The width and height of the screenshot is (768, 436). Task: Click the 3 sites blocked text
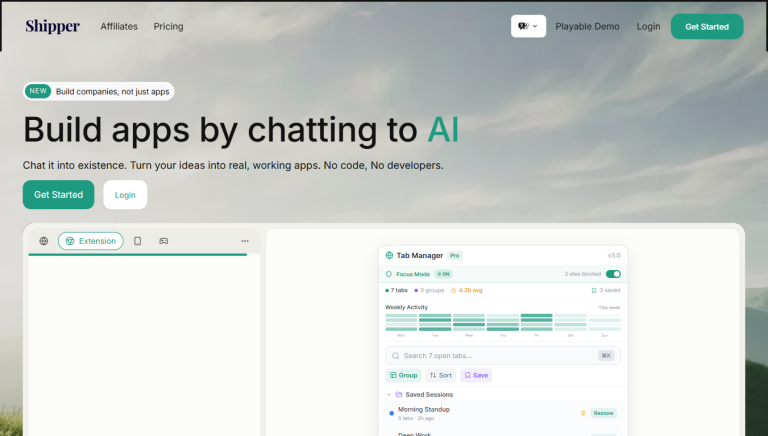point(582,274)
